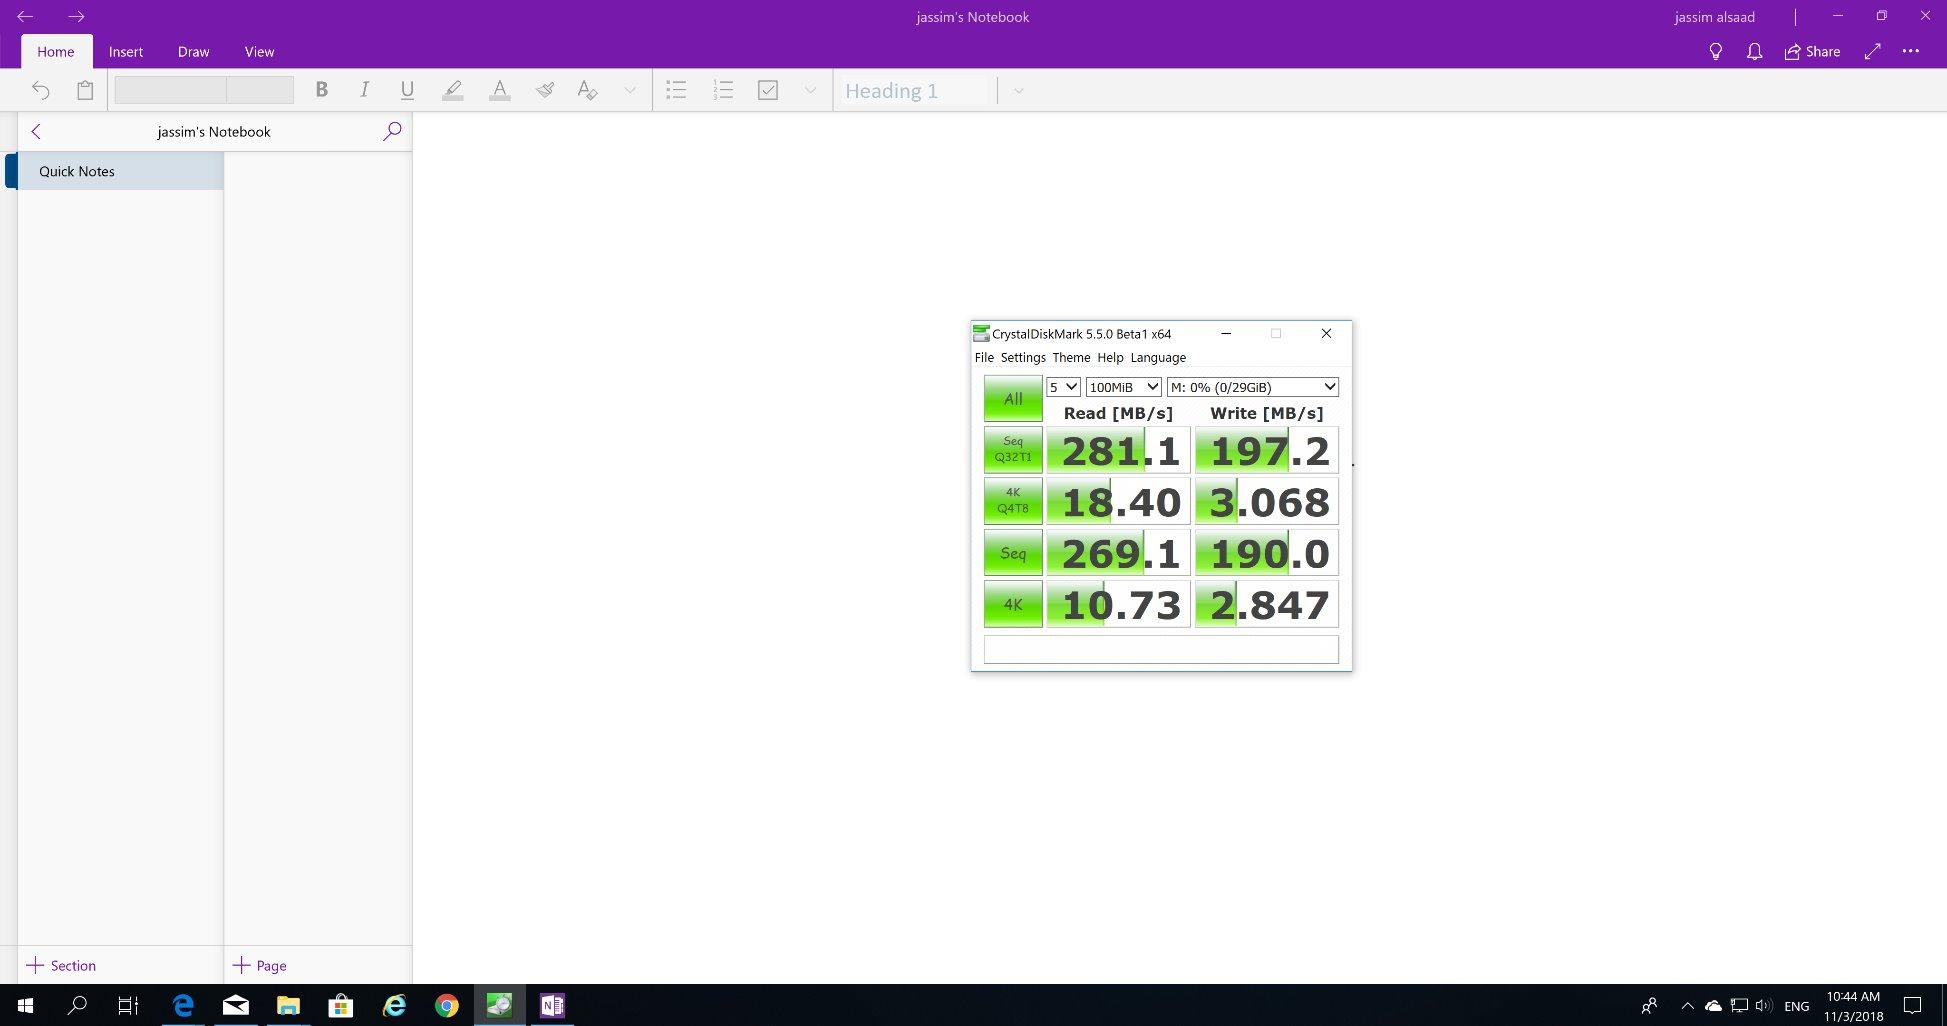The width and height of the screenshot is (1947, 1026).
Task: Click the Bold formatting icon
Action: pyautogui.click(x=321, y=90)
